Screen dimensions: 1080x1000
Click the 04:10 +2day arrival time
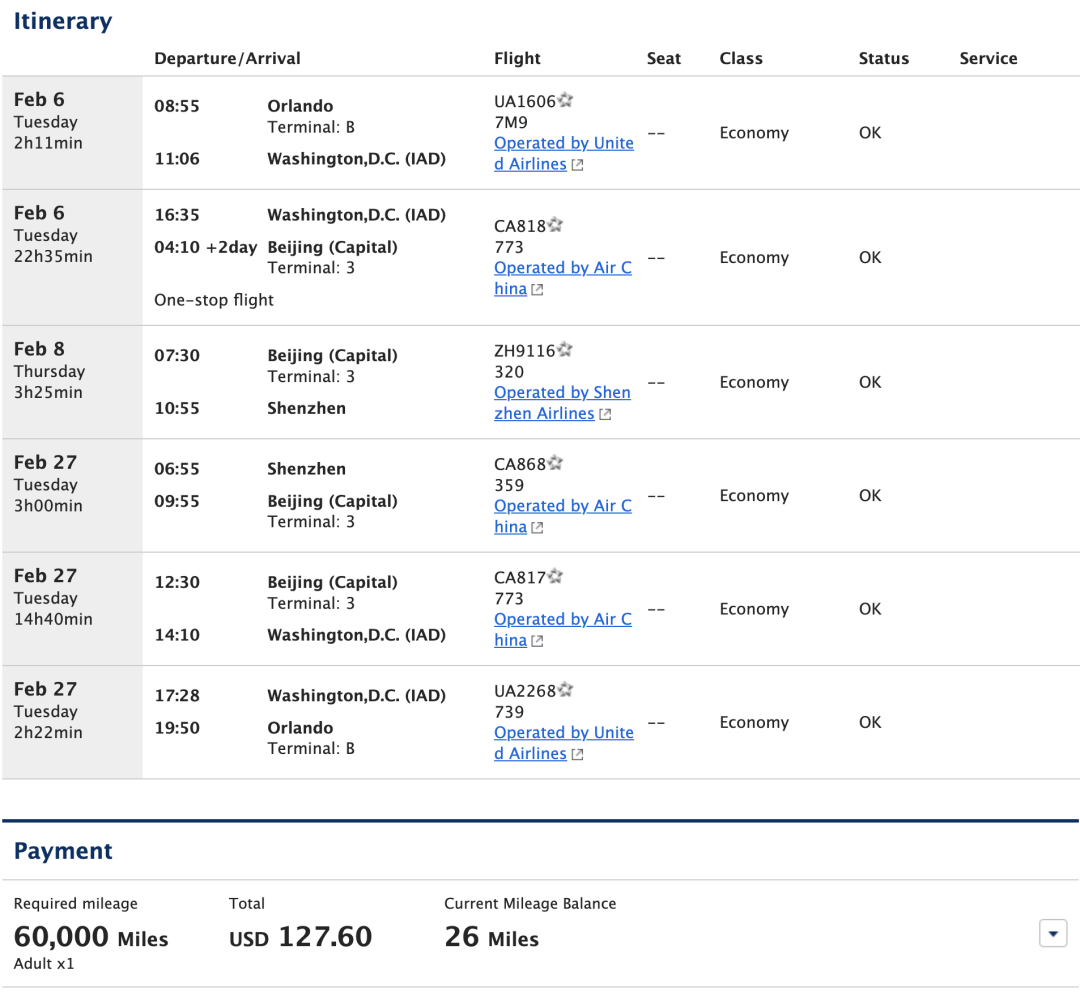[205, 247]
